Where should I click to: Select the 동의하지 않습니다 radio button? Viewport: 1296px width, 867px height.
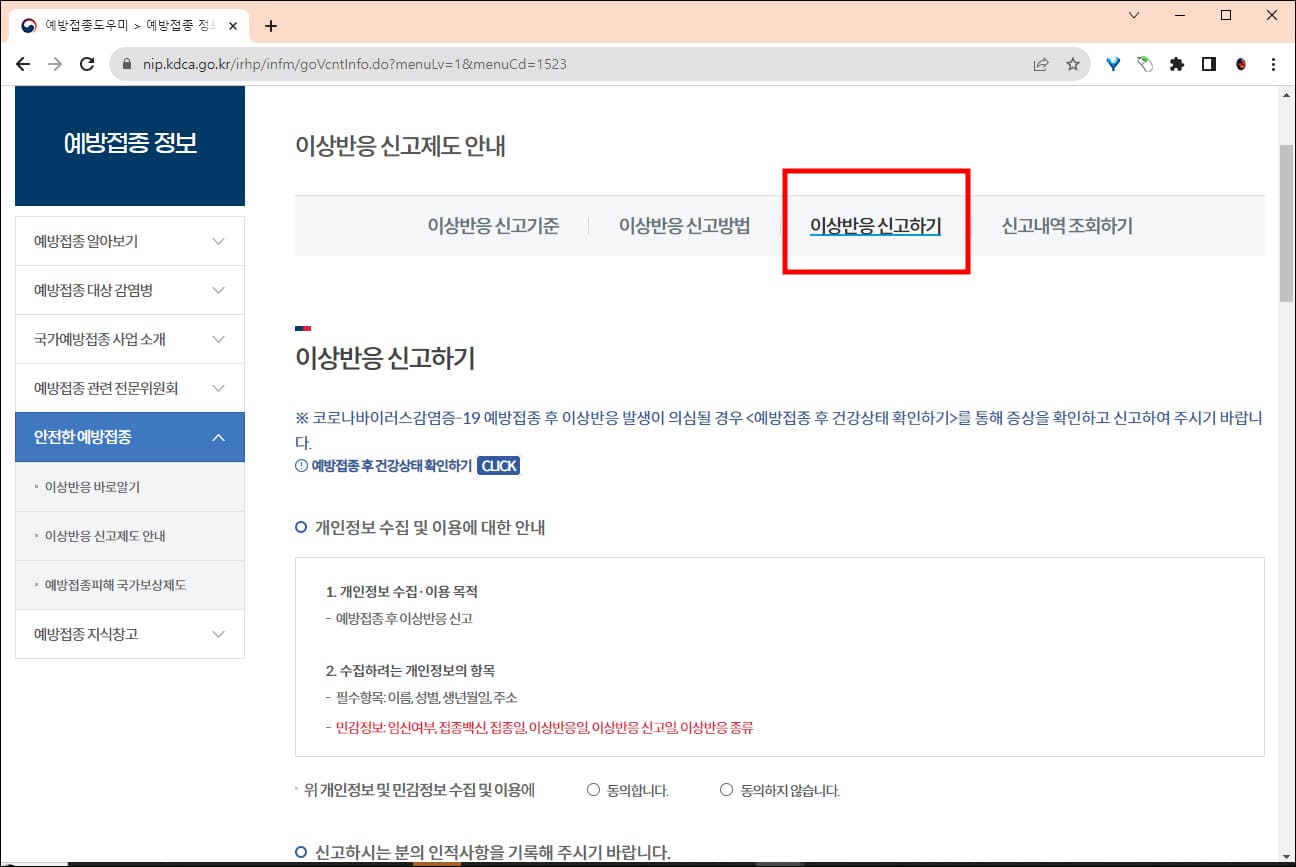[726, 789]
